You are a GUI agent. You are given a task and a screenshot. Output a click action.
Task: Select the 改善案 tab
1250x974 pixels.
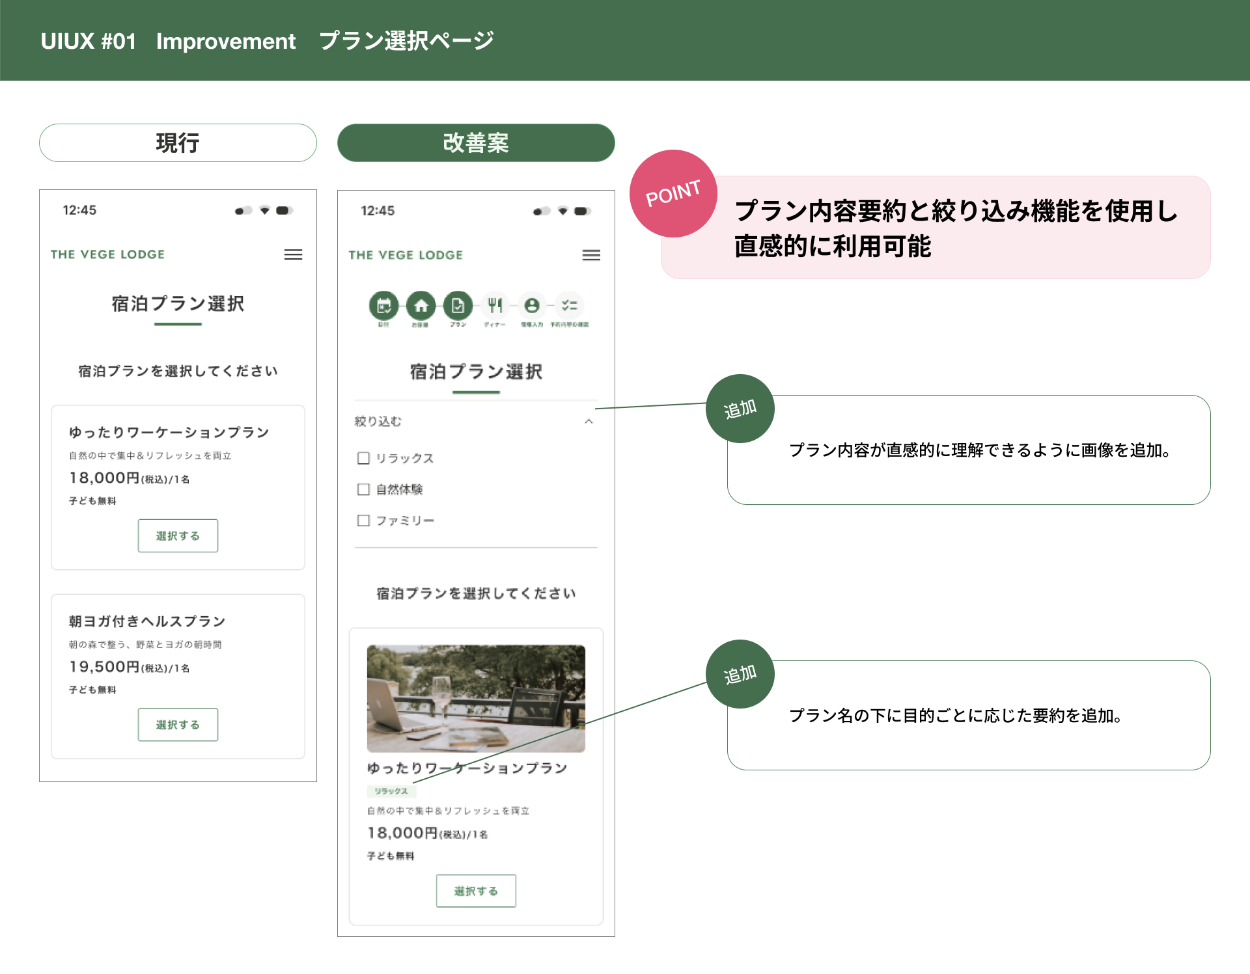coord(476,143)
